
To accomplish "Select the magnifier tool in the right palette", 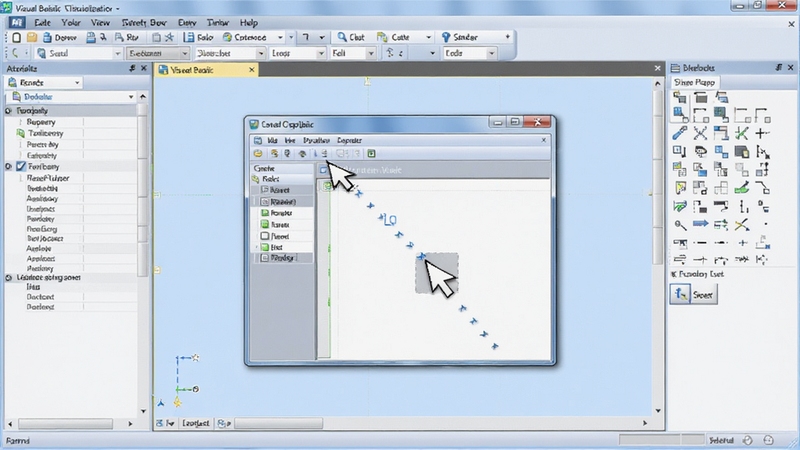I will tap(680, 224).
